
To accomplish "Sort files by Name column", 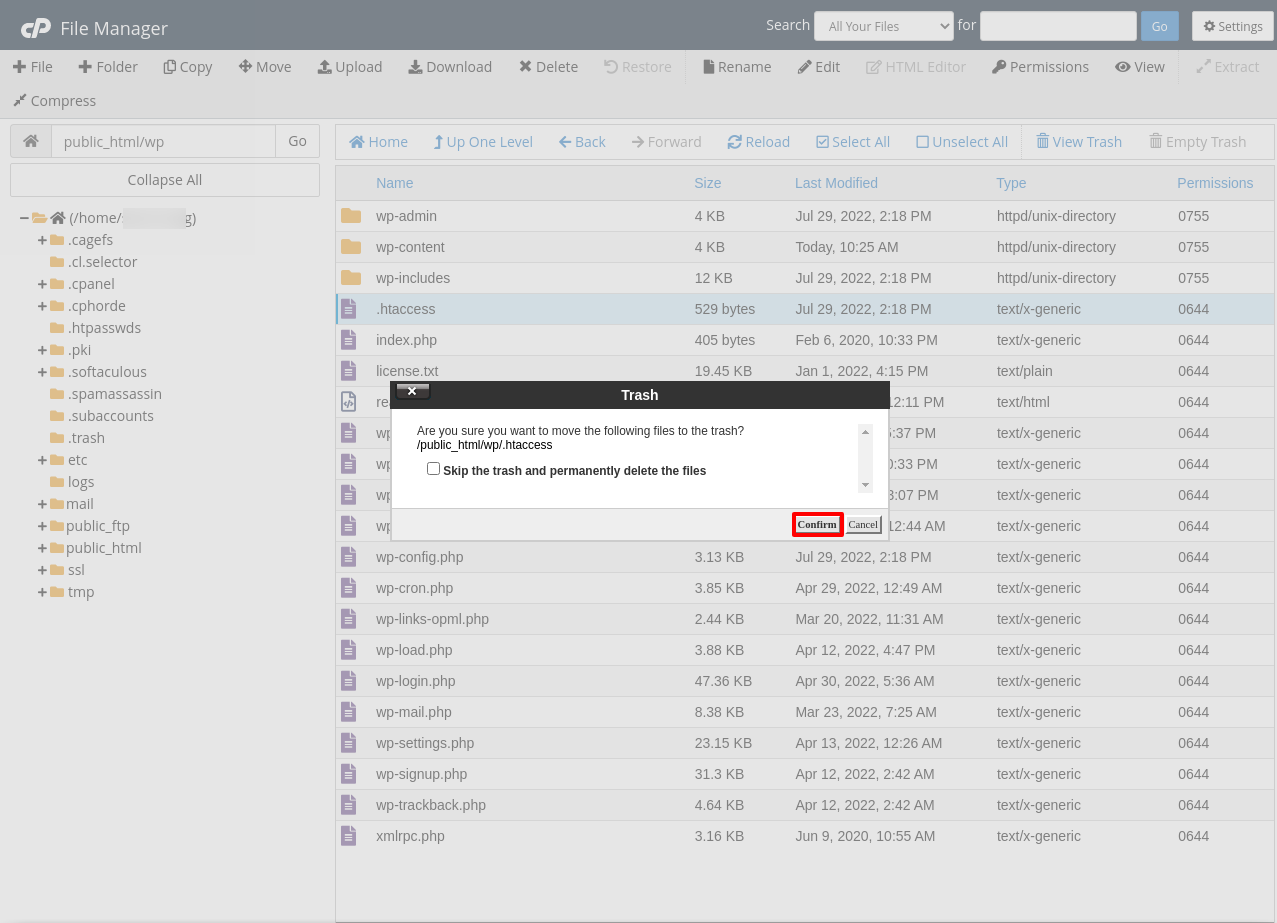I will pyautogui.click(x=394, y=183).
